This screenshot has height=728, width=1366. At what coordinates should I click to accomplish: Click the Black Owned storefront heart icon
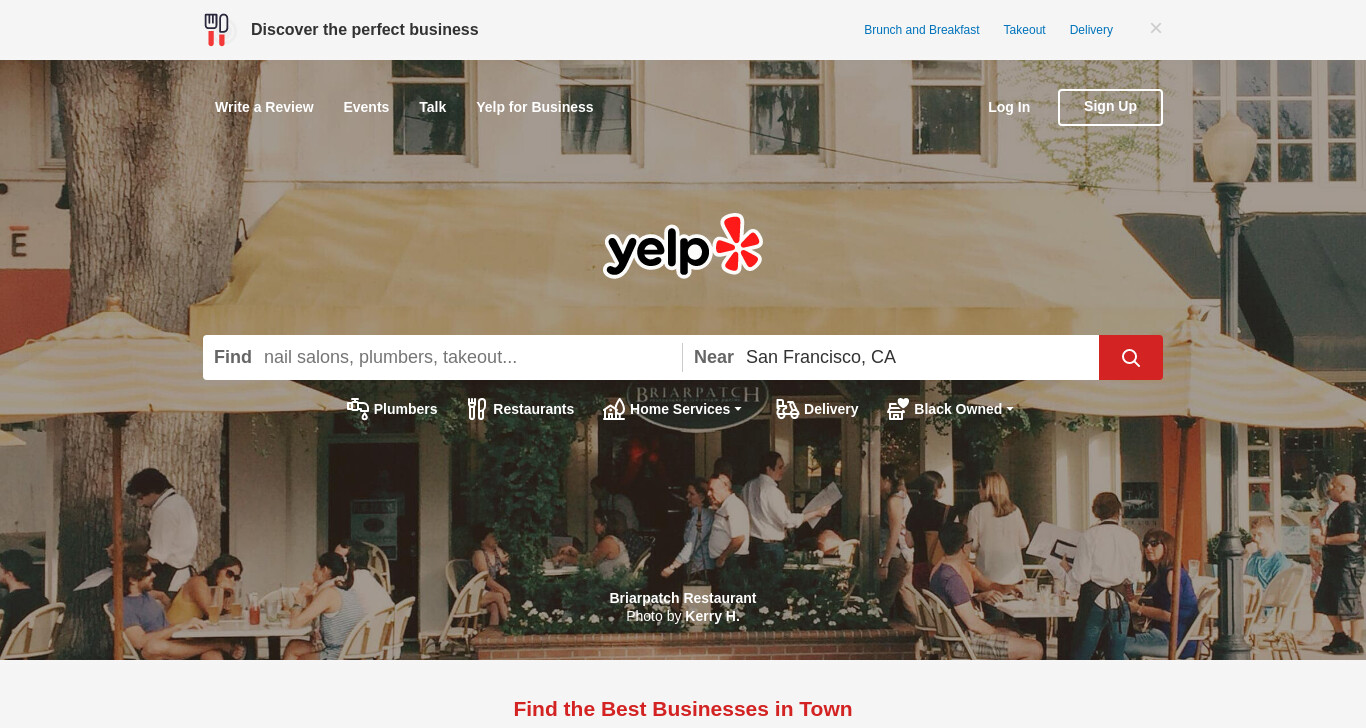point(898,409)
